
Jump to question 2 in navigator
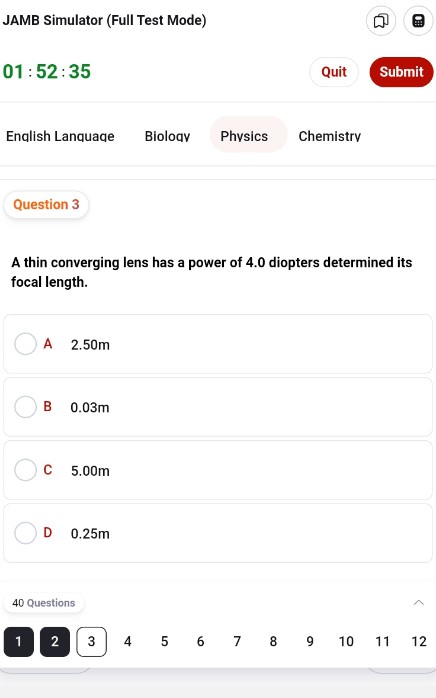tap(55, 641)
